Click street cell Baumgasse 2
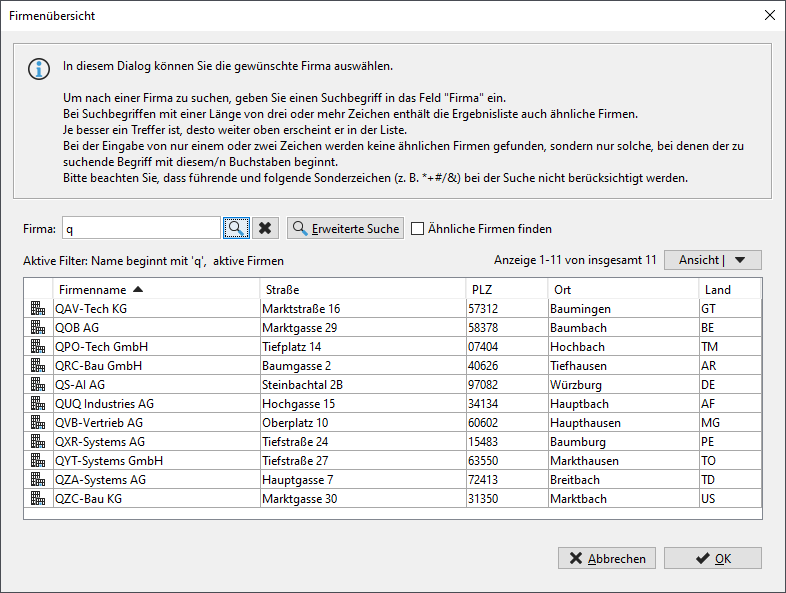The width and height of the screenshot is (786, 593). tap(363, 366)
